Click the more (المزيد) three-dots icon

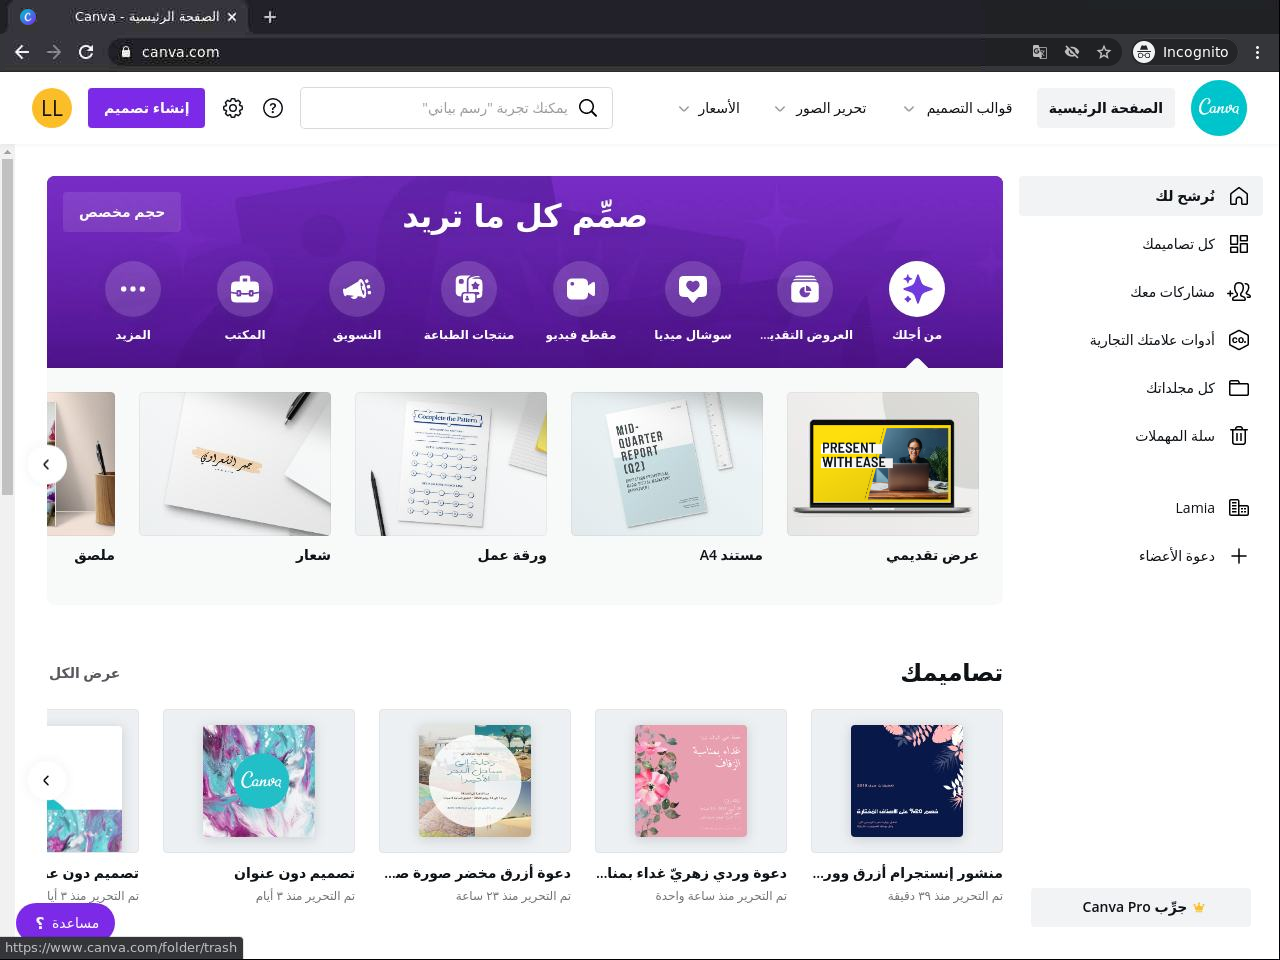[x=133, y=289]
